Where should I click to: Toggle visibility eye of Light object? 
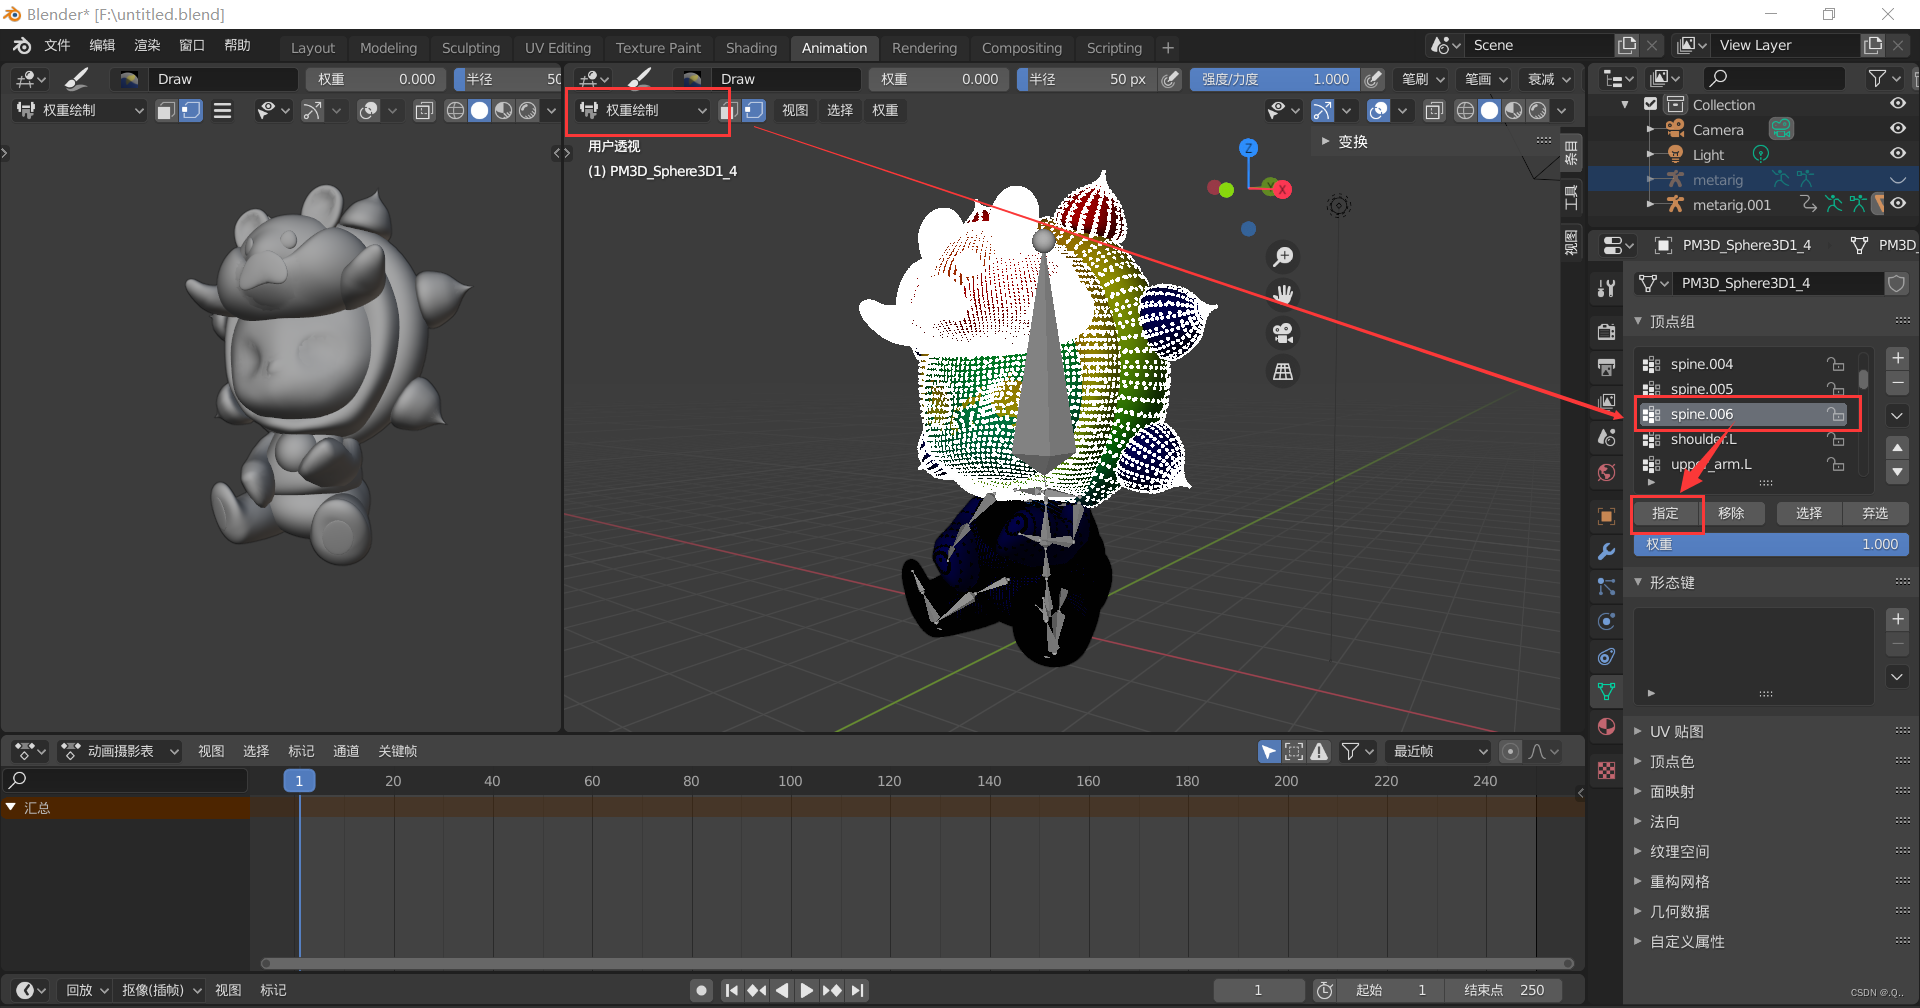(1897, 154)
